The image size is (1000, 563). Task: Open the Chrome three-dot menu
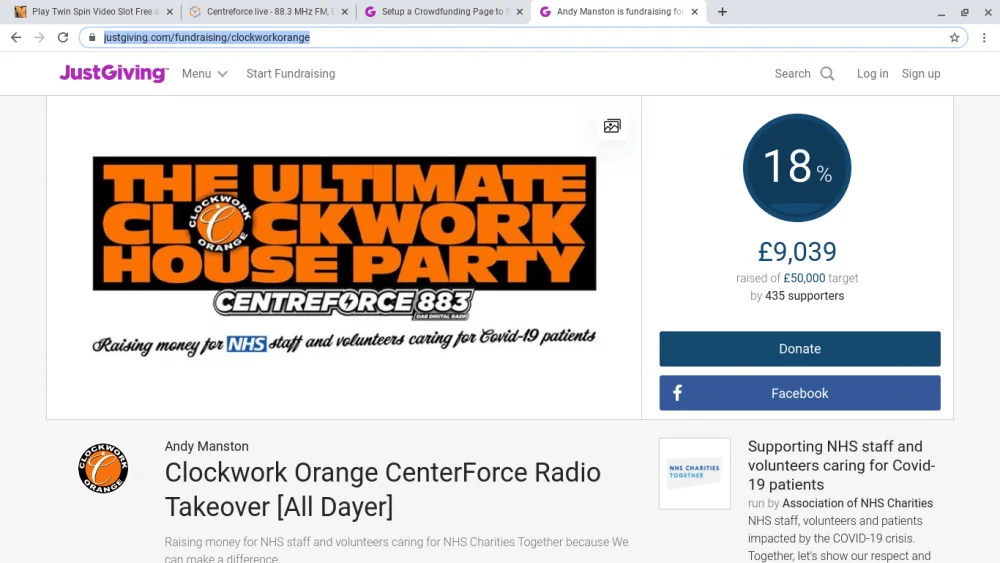984,38
